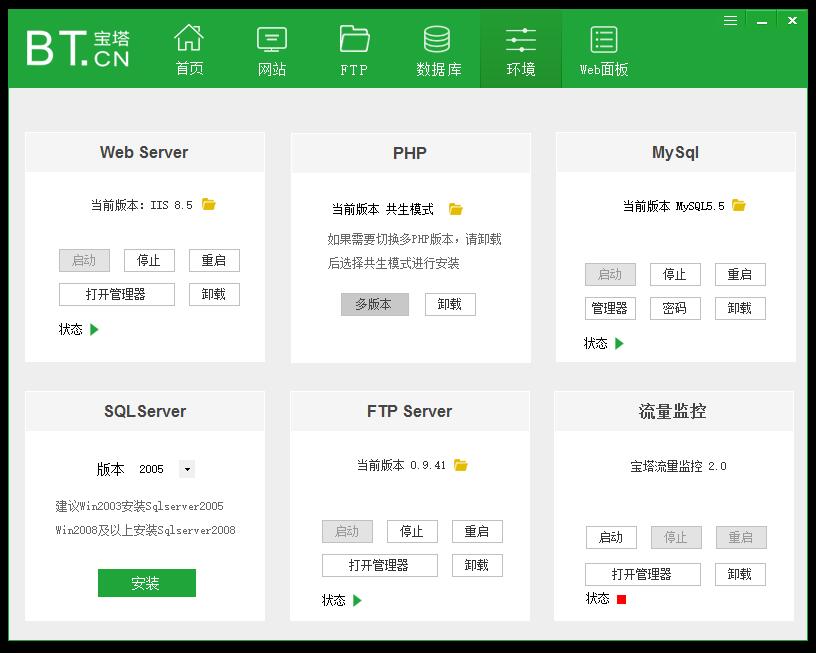The width and height of the screenshot is (816, 653).
Task: Expand the SQLServer version dropdown arrow
Action: click(x=187, y=469)
